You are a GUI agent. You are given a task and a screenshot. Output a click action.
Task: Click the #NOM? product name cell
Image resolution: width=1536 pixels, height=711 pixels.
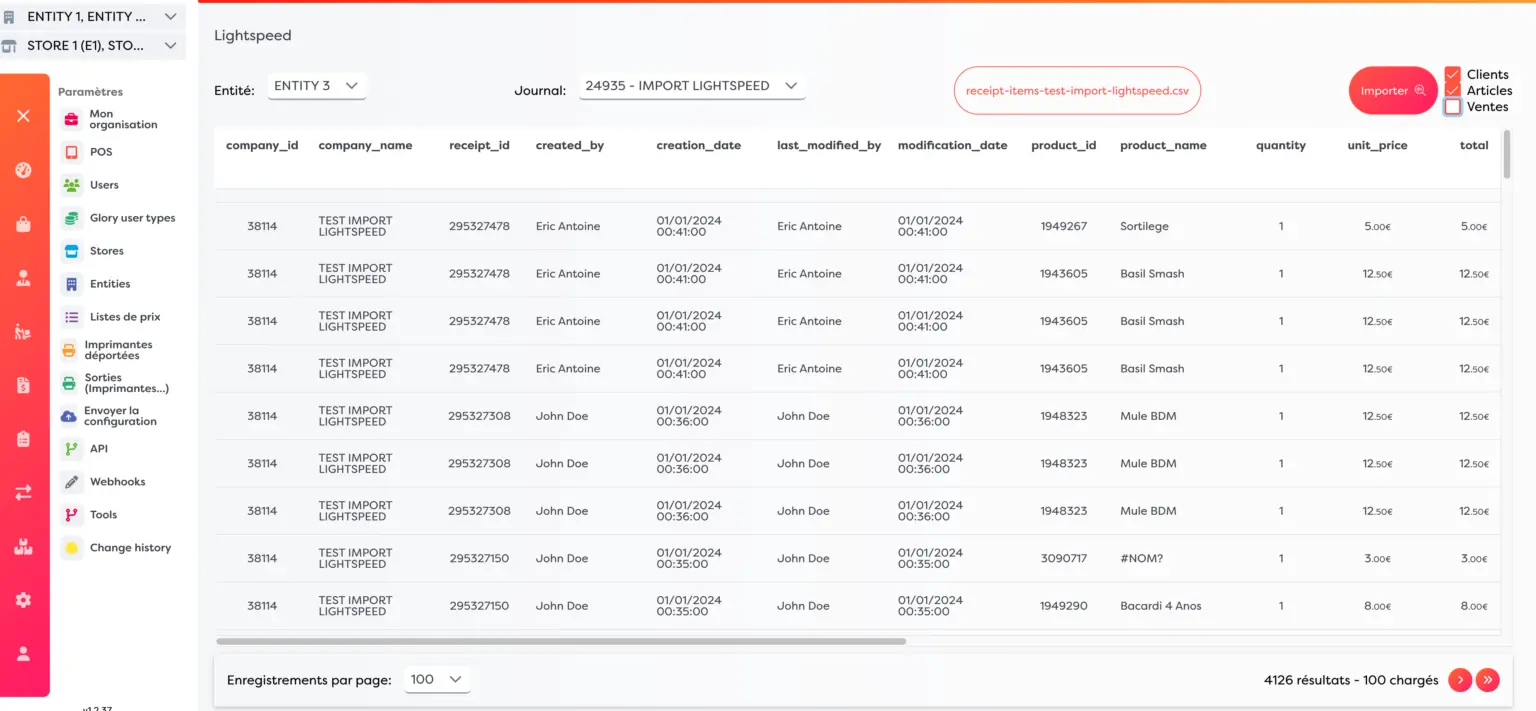point(1142,559)
